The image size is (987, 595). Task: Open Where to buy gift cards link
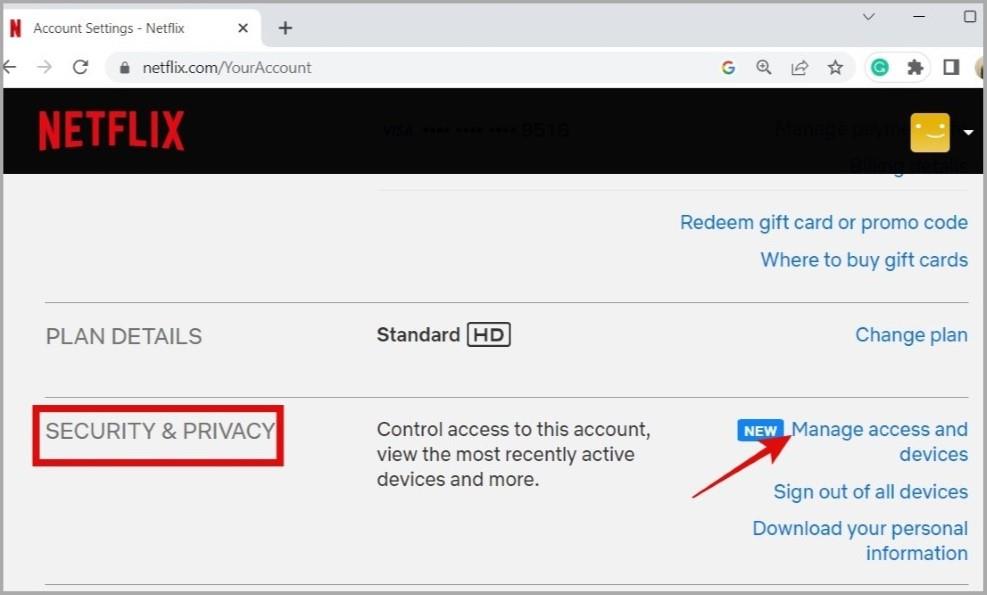[x=864, y=259]
